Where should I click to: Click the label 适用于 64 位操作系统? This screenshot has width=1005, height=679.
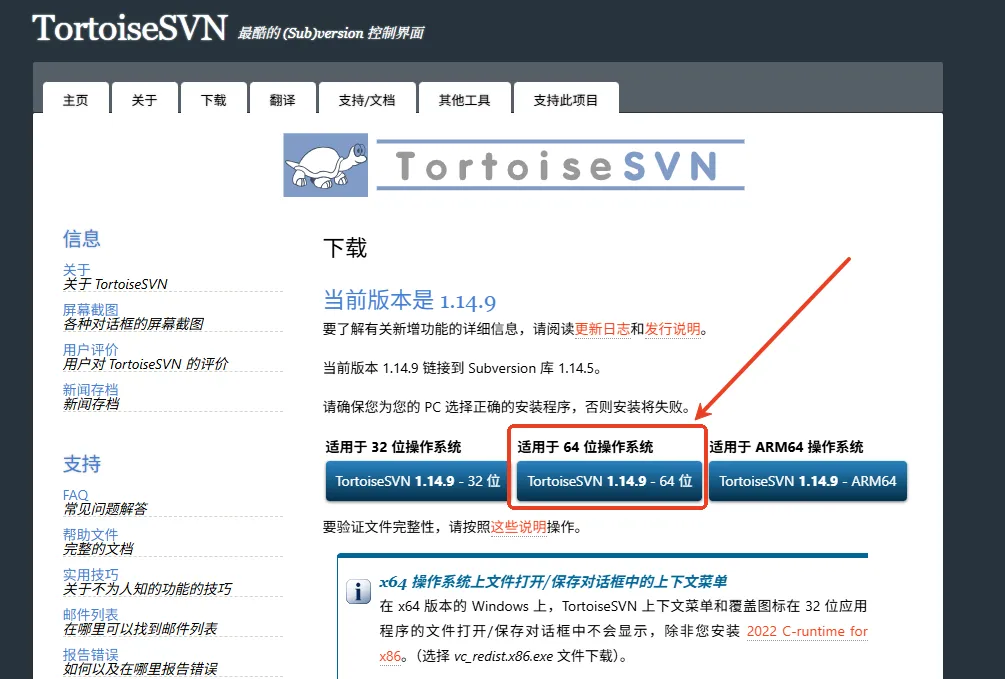coord(585,447)
